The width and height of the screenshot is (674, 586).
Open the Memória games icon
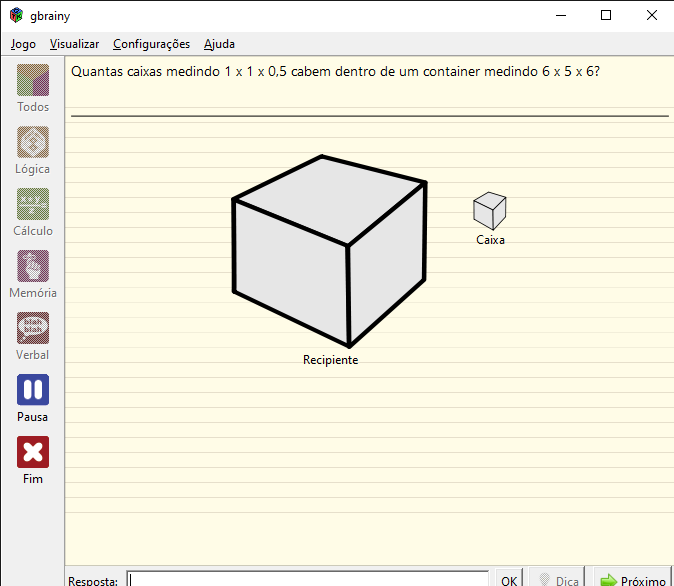point(33,266)
